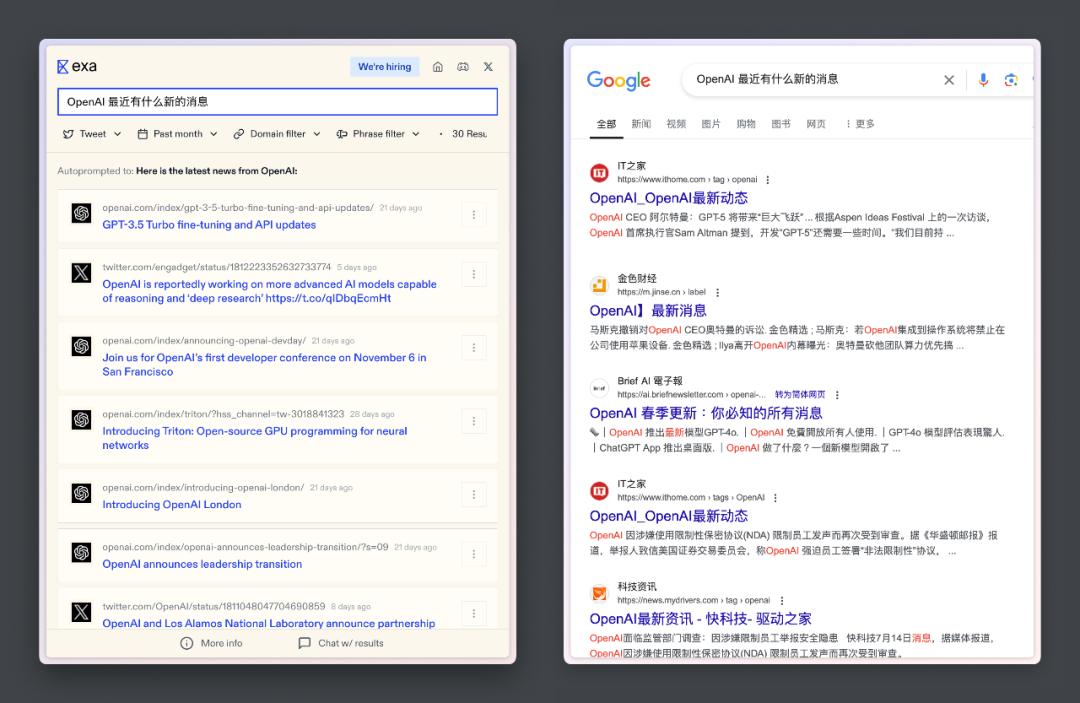Open the 更多 menu in Google
1080x703 pixels.
click(860, 124)
